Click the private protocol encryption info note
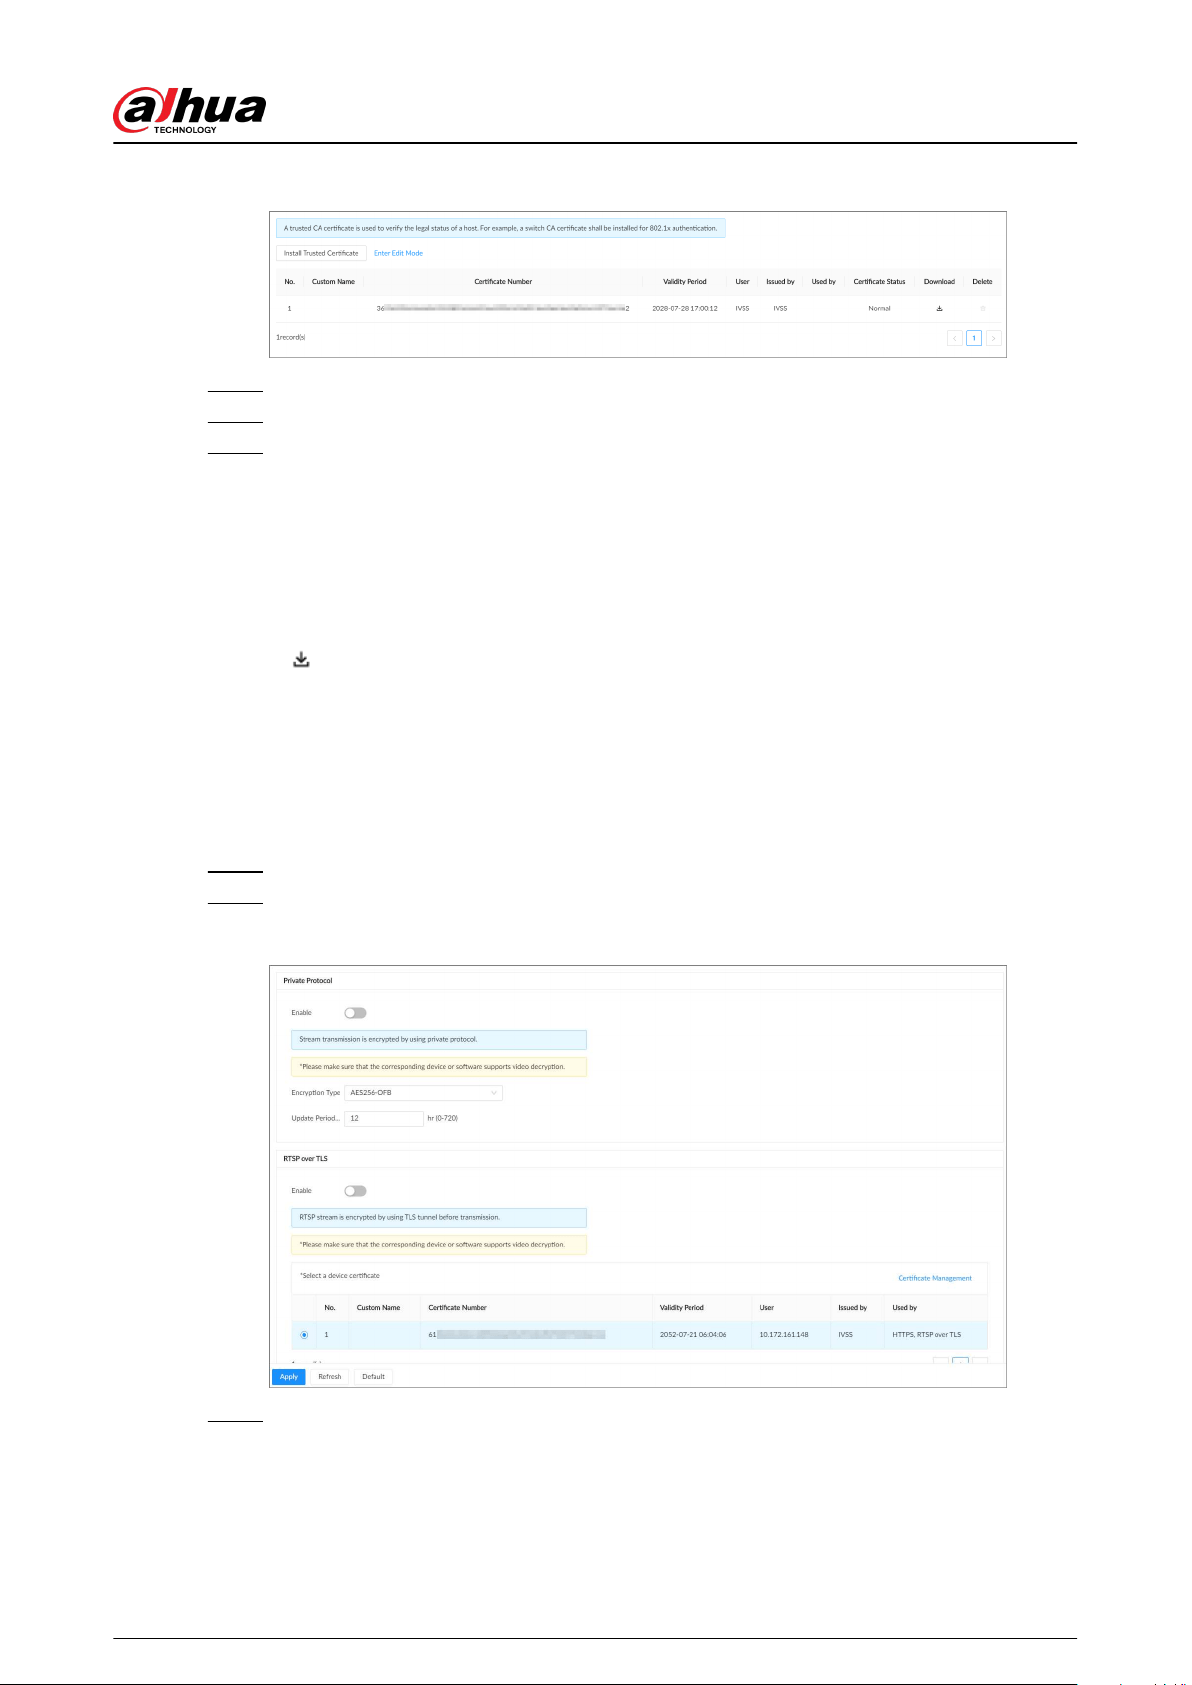This screenshot has width=1192, height=1685. click(x=439, y=1040)
